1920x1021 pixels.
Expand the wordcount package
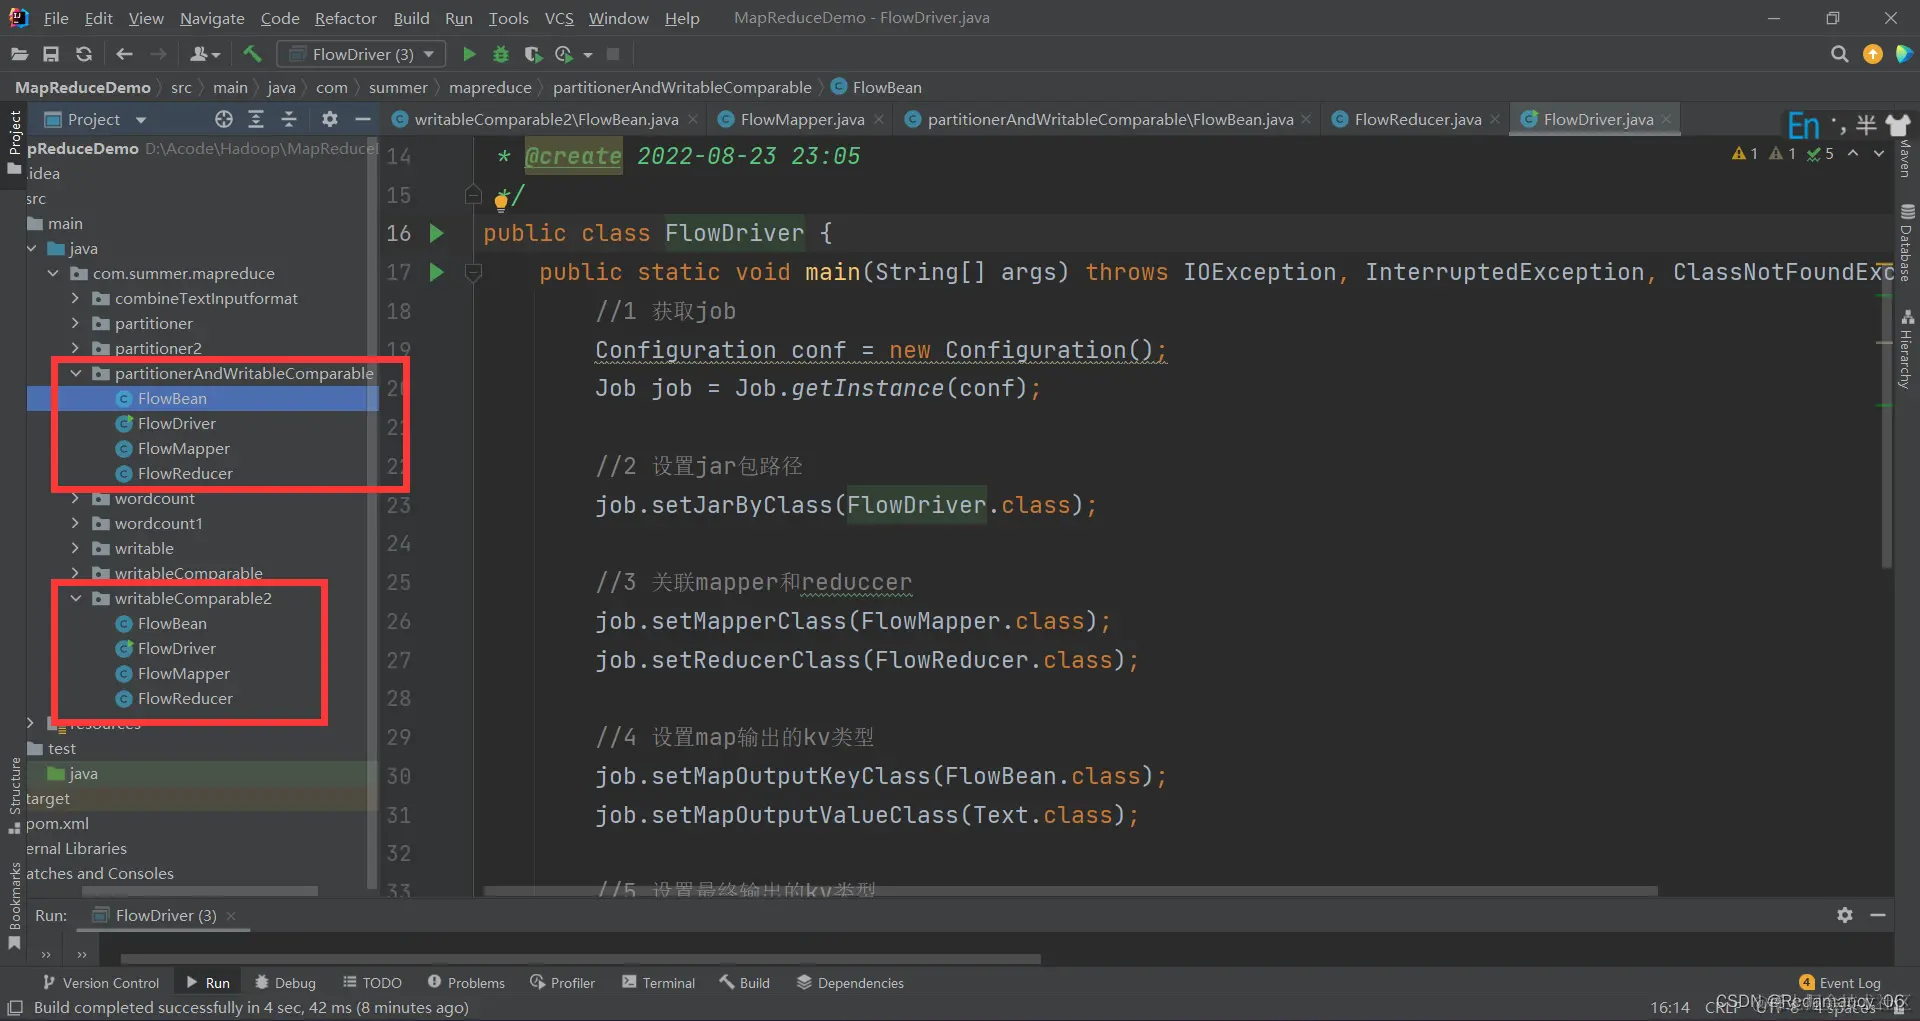click(76, 498)
